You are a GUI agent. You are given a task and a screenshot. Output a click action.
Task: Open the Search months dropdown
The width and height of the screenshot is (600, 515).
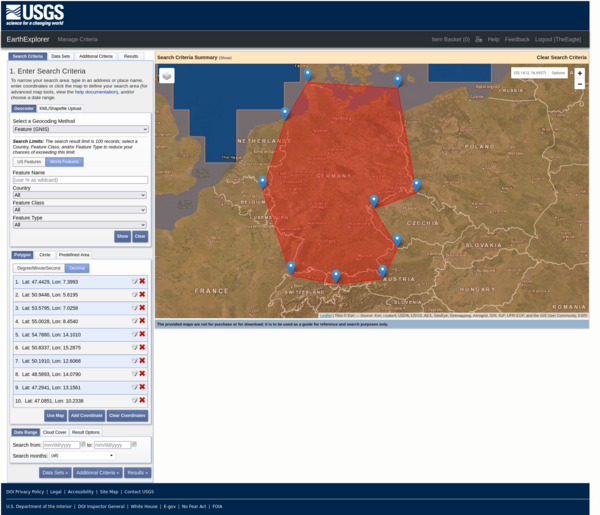[82, 455]
